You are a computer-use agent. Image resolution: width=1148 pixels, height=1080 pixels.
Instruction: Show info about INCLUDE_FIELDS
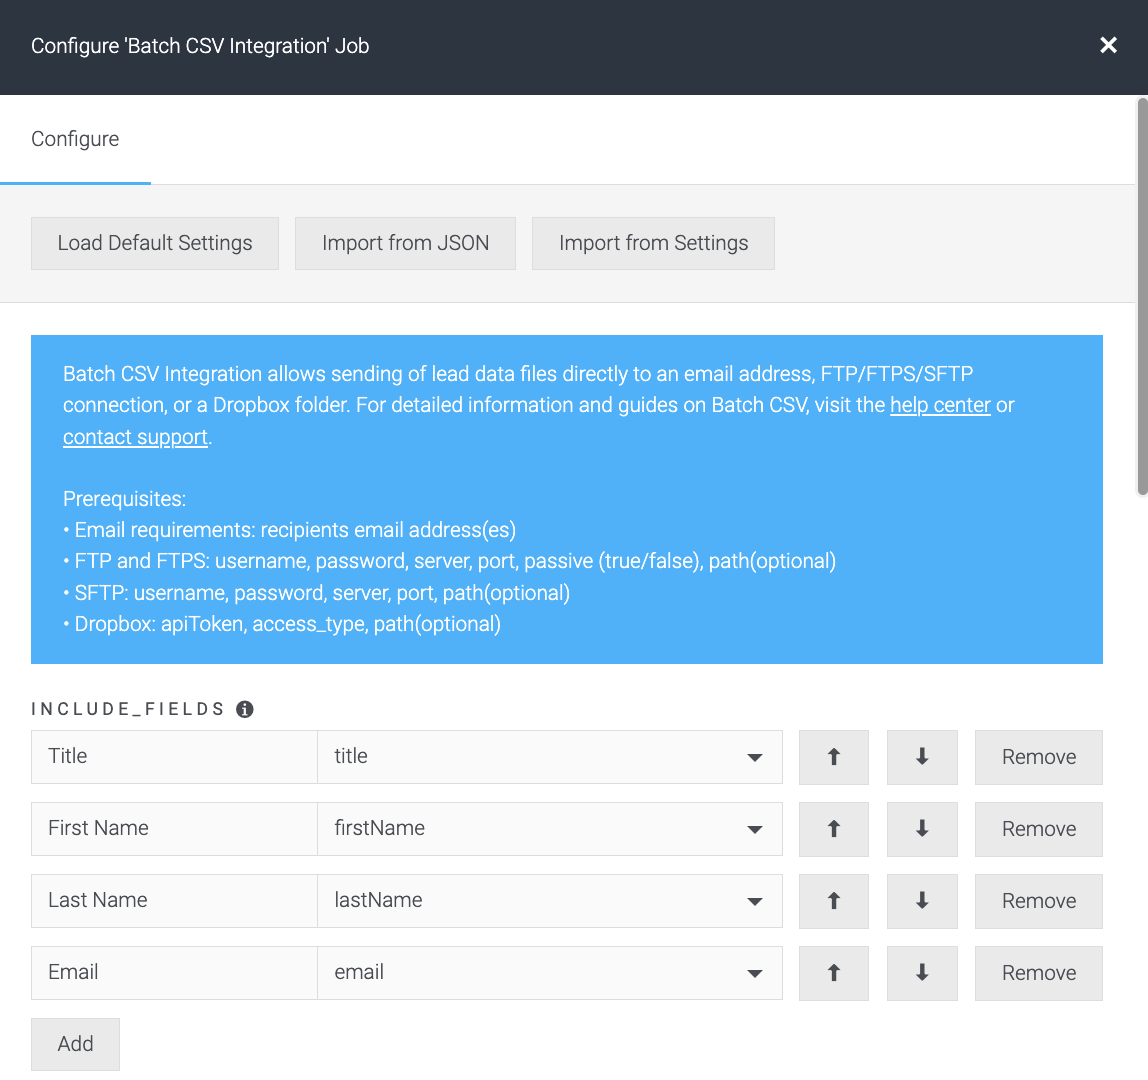(245, 709)
